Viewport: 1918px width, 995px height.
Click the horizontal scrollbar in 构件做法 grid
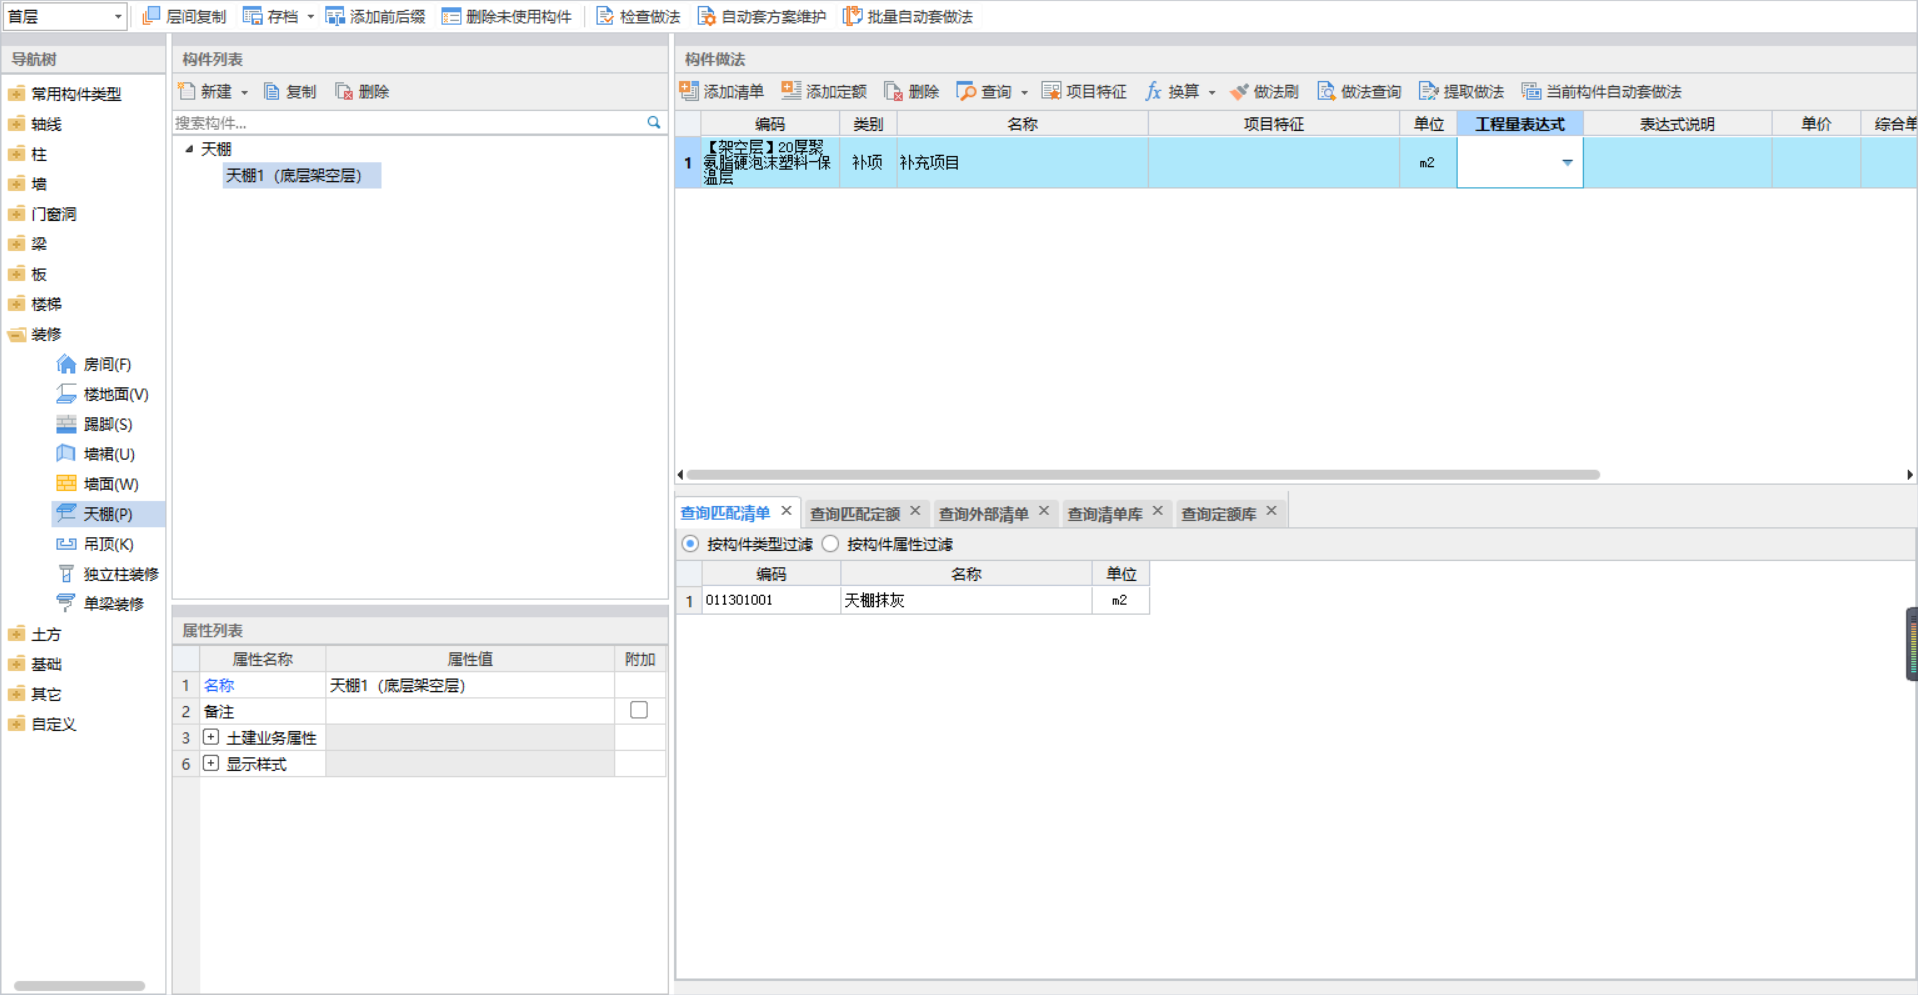1142,475
